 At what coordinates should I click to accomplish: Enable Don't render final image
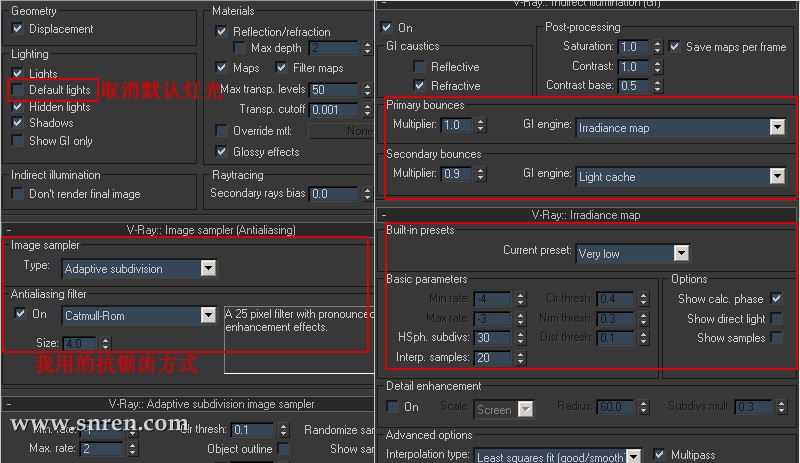coord(17,193)
